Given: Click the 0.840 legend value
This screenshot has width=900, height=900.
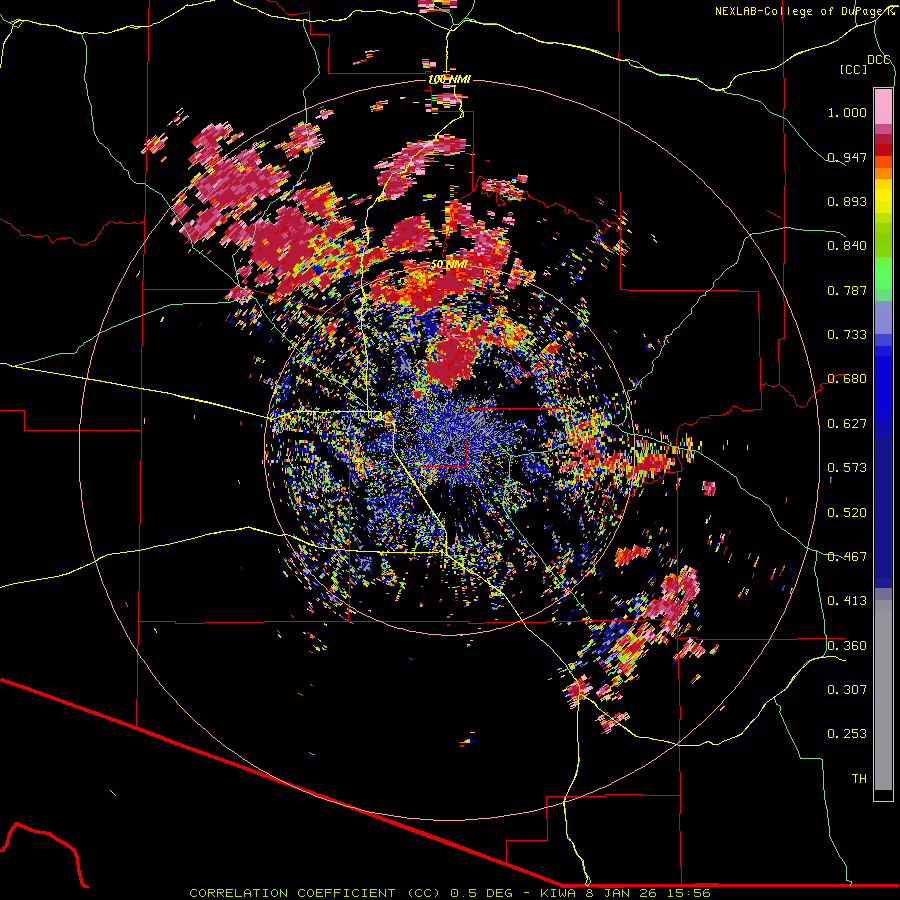Looking at the screenshot, I should pos(847,246).
